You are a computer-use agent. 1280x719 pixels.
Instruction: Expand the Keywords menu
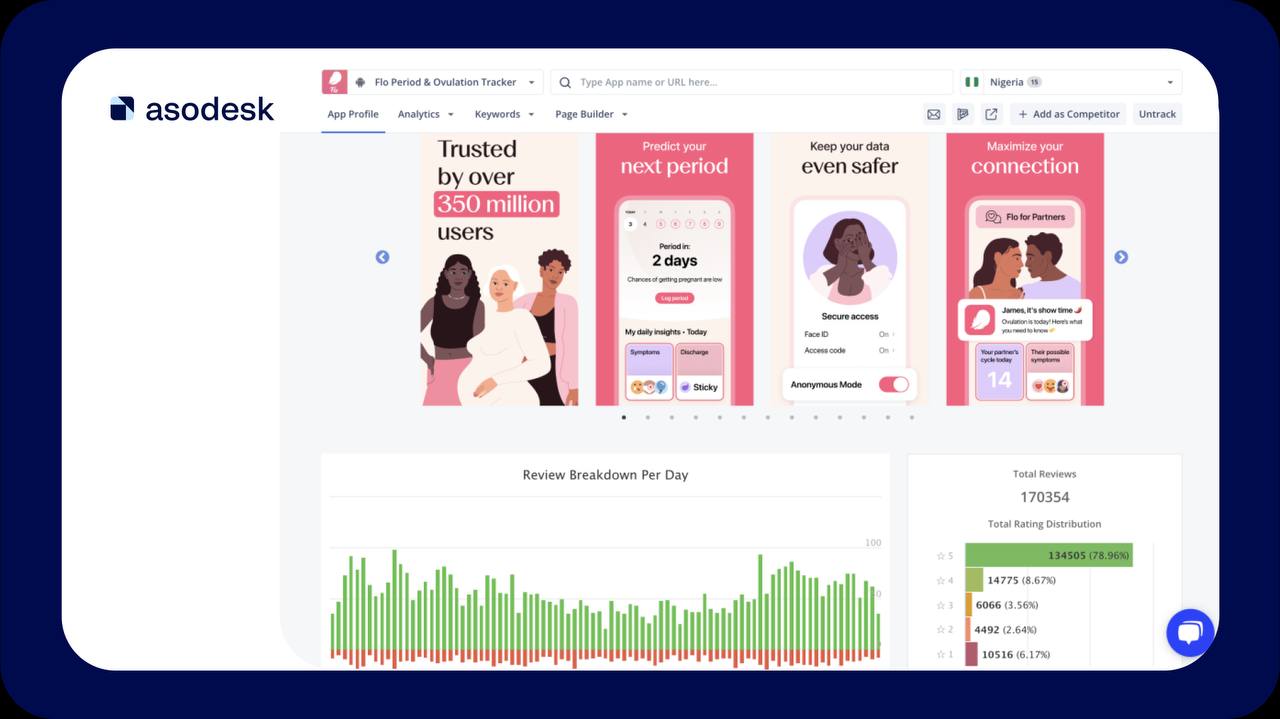coord(504,114)
